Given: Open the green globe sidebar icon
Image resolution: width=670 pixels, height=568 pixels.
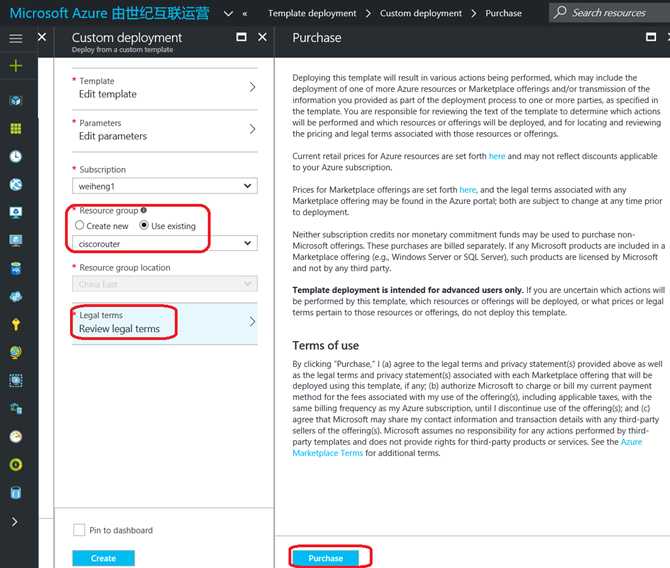Looking at the screenshot, I should [x=16, y=353].
